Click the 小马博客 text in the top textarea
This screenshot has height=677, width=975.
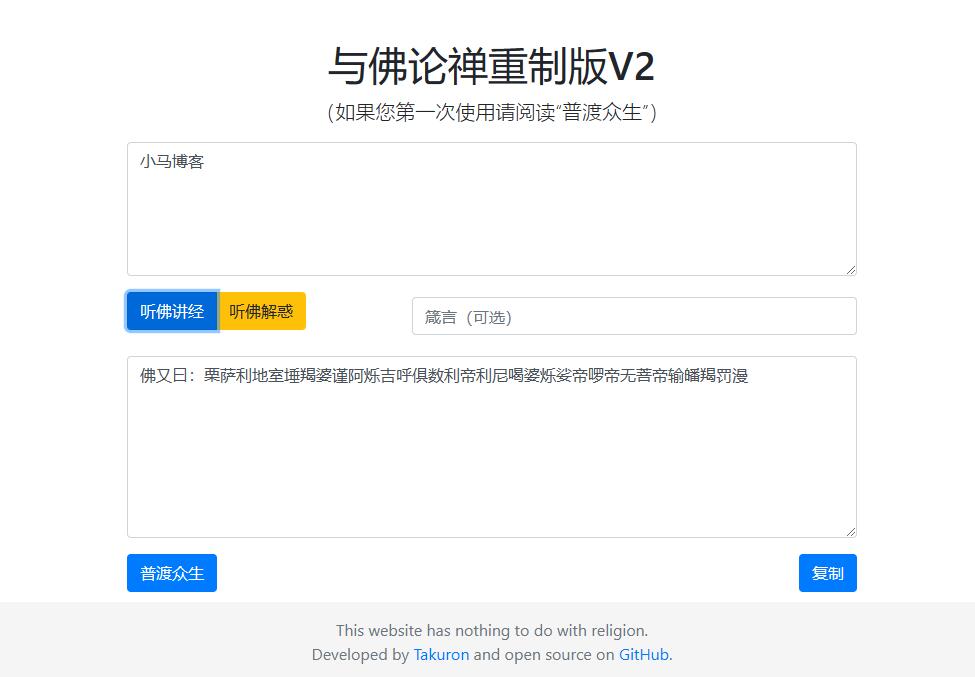click(x=172, y=162)
